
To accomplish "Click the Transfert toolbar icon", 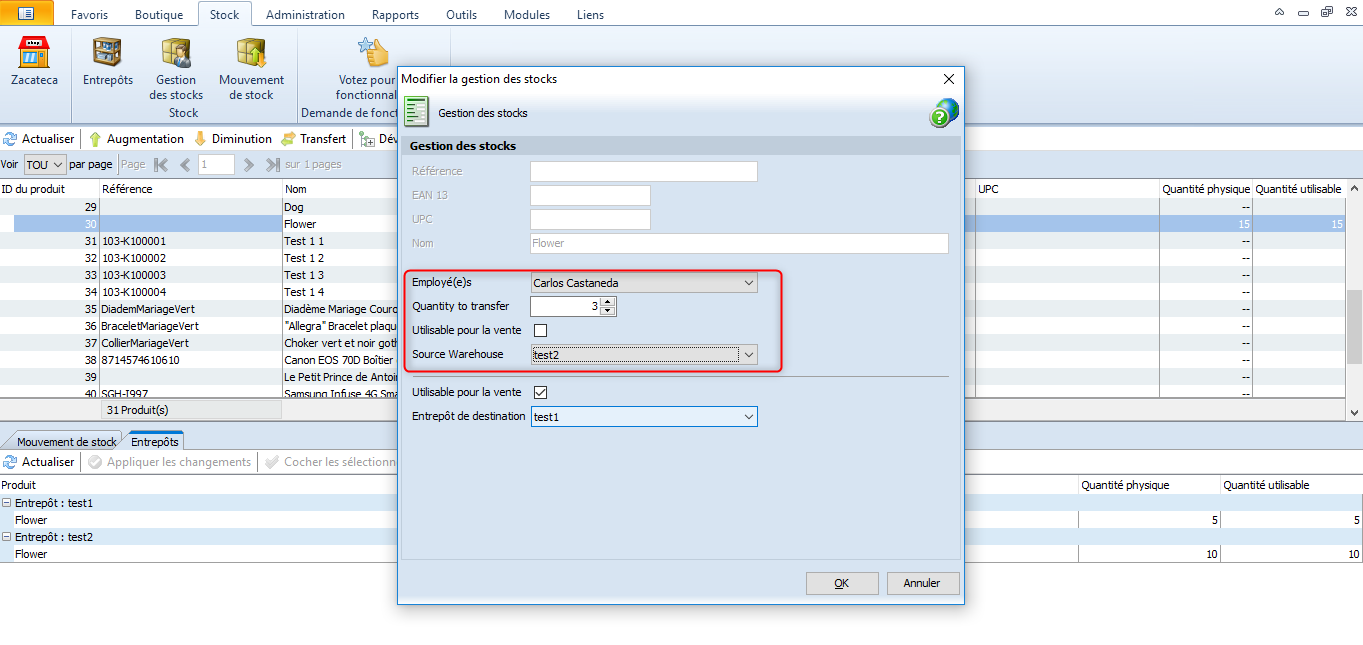I will (289, 139).
